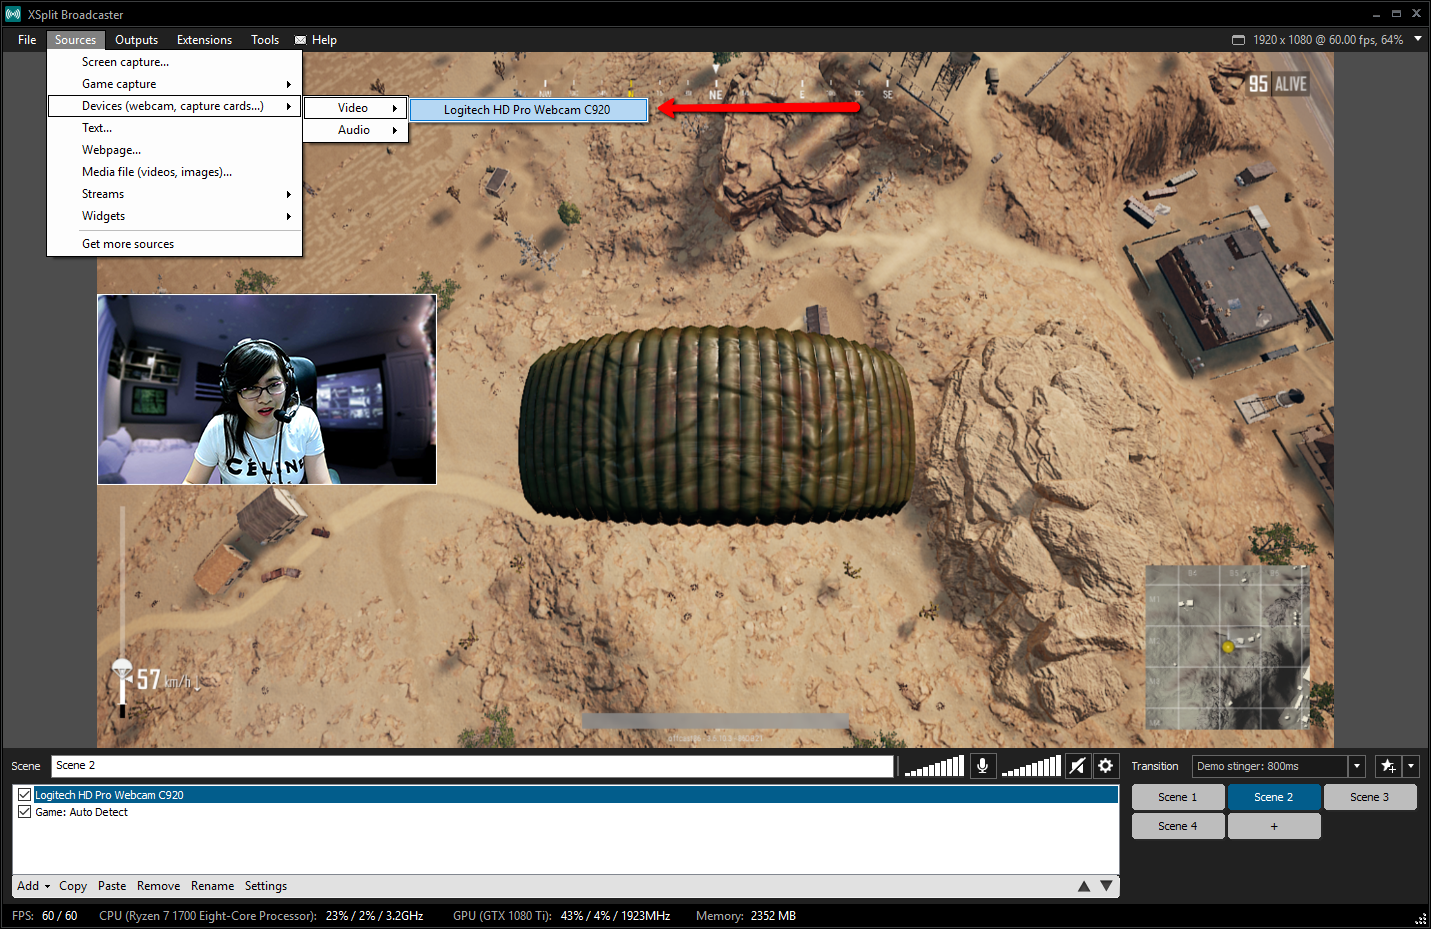Switch to Scene 4
Screen dimensions: 1431x929
point(1178,826)
